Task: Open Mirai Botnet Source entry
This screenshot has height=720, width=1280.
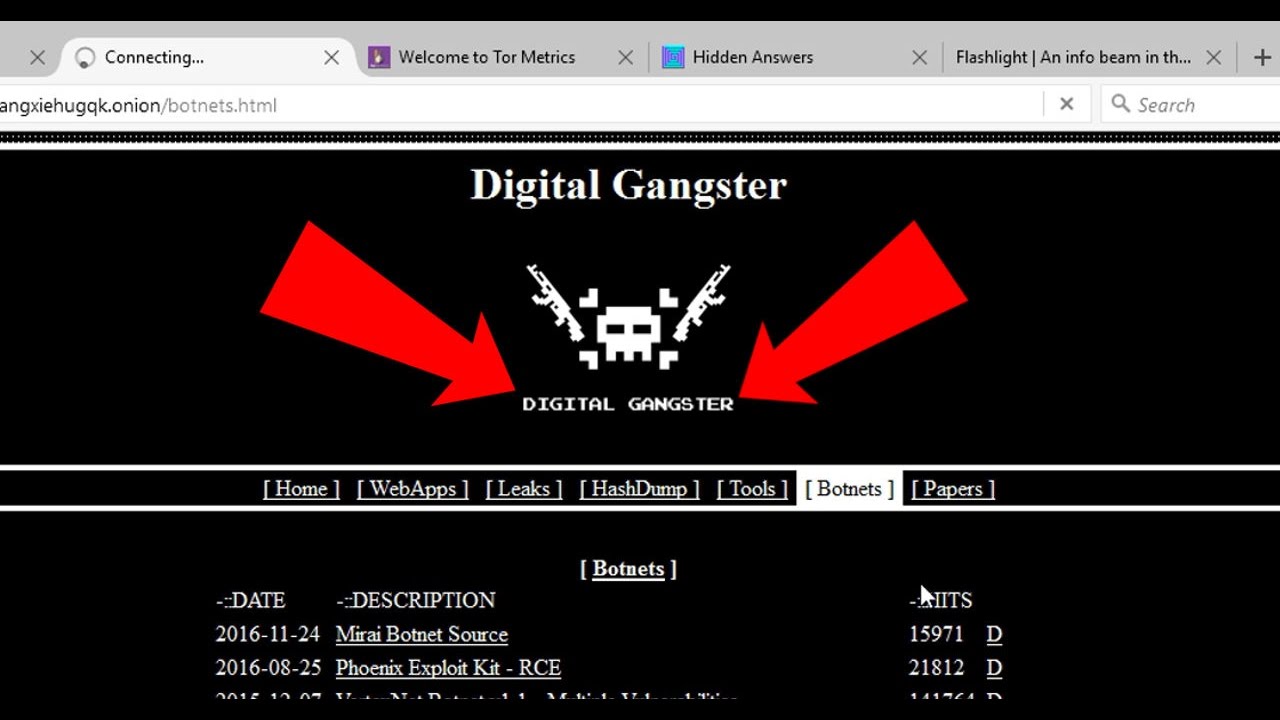Action: point(421,635)
